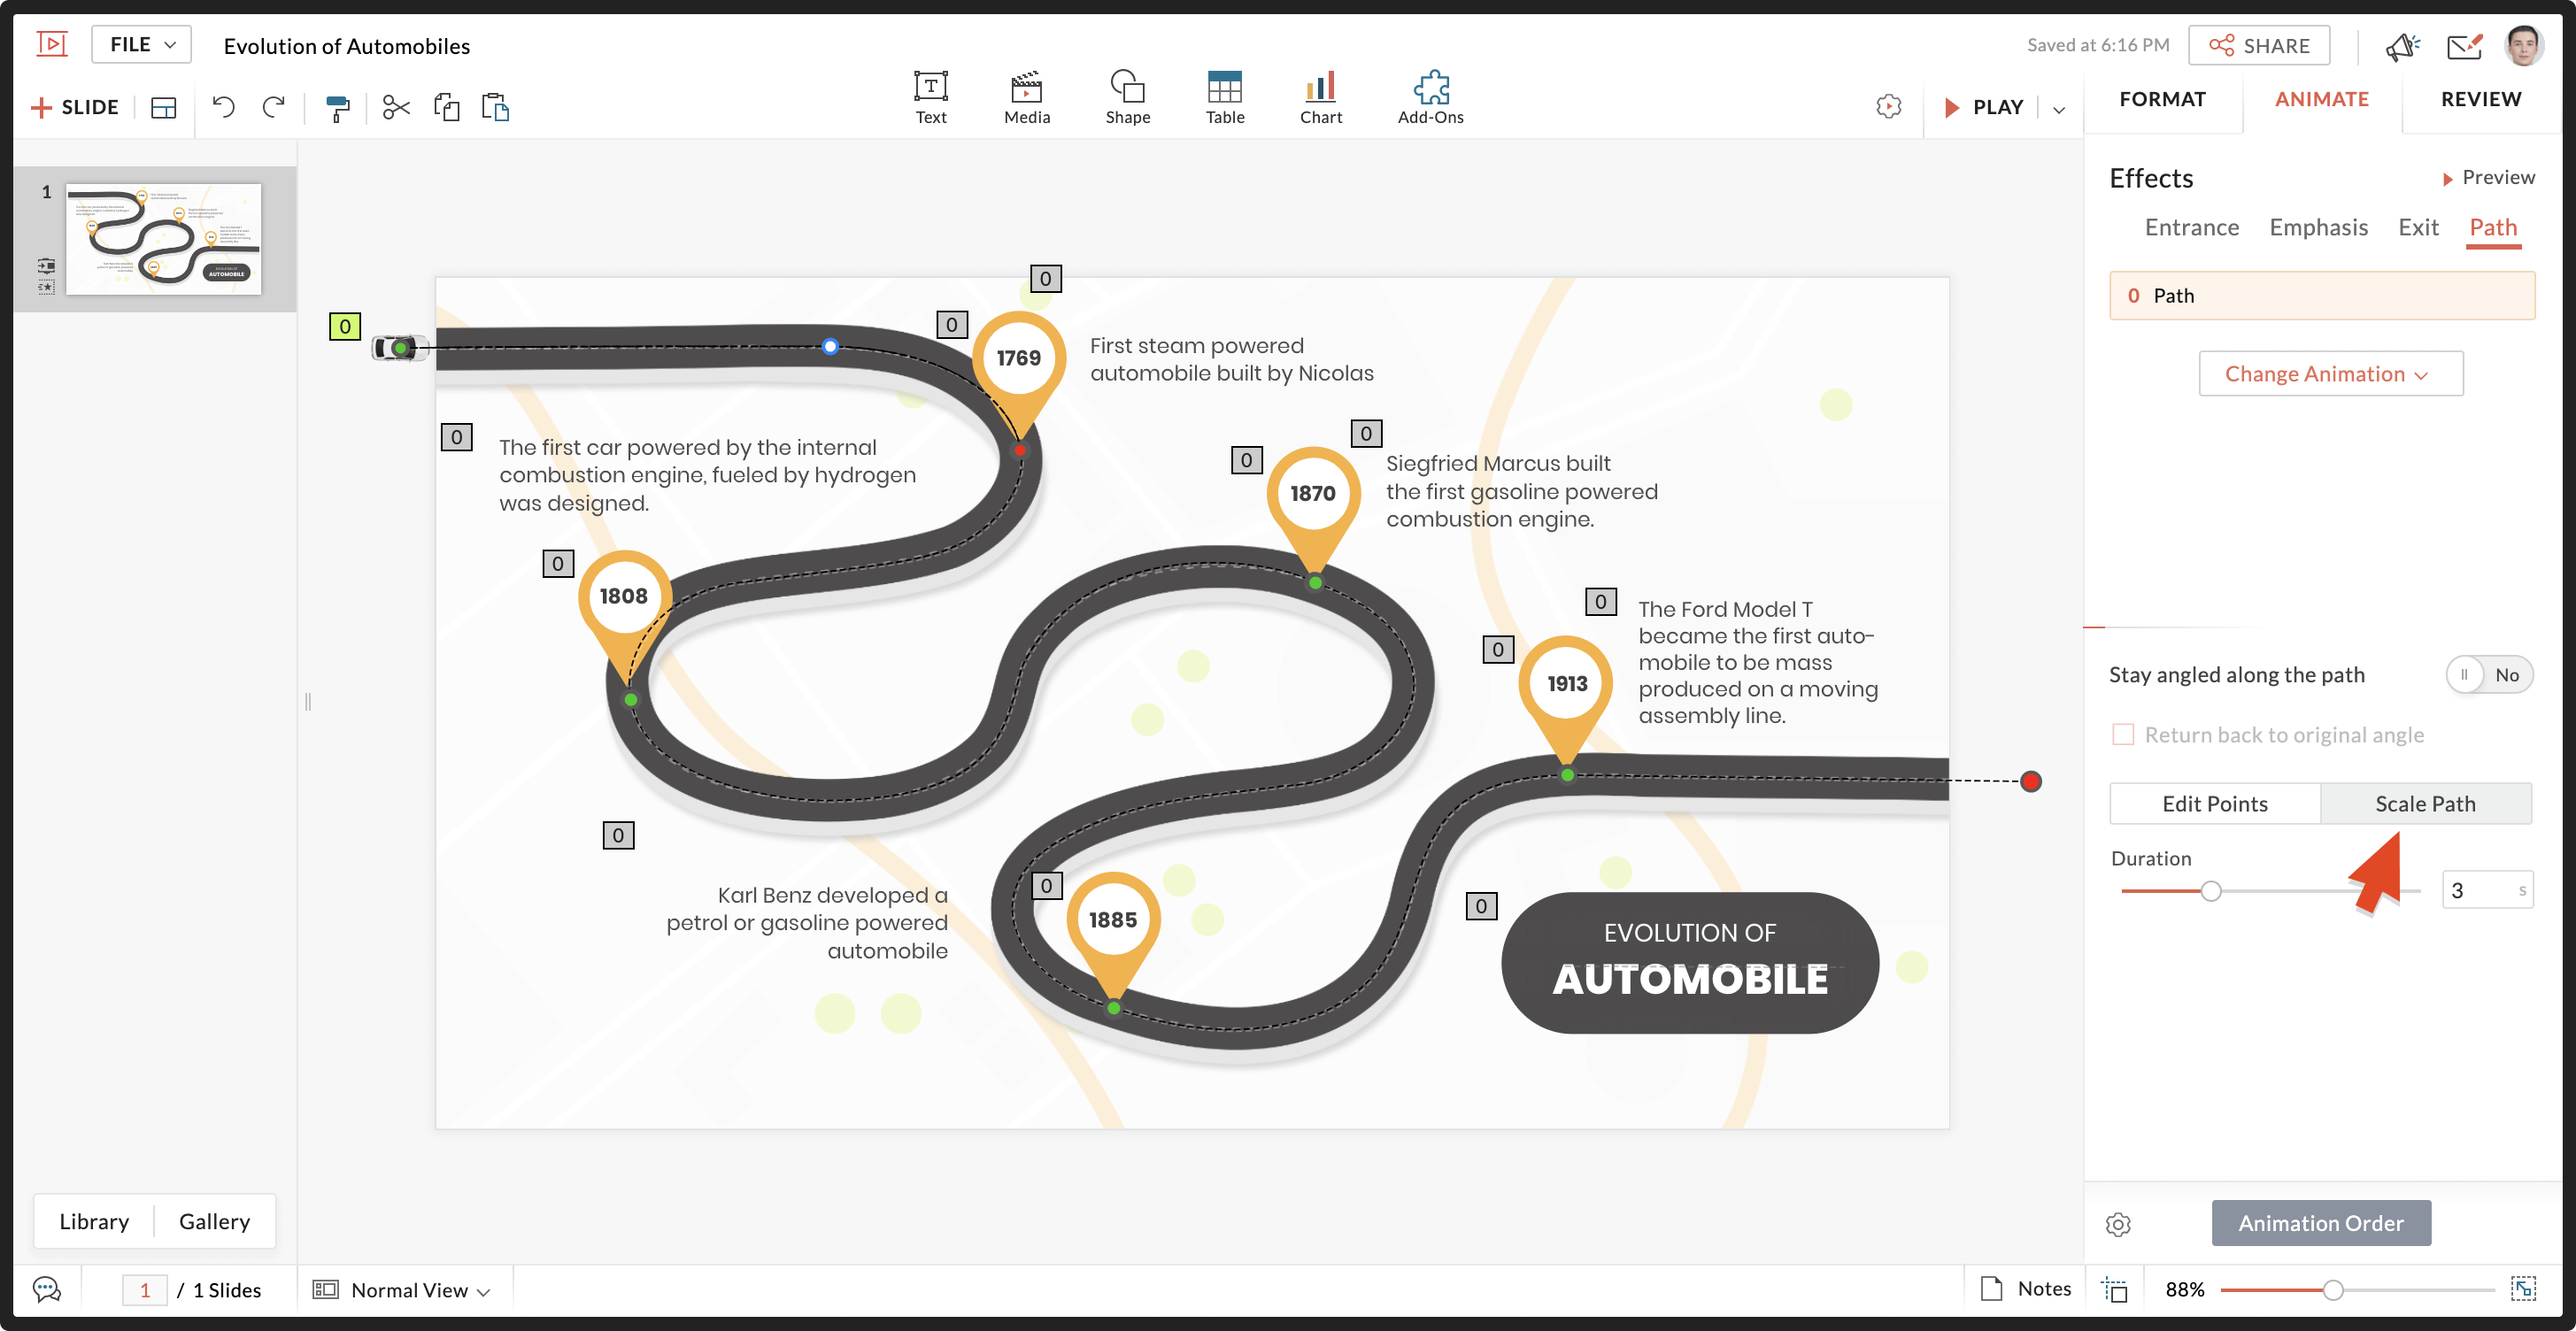The width and height of the screenshot is (2576, 1331).
Task: Check Return back to original angle
Action: tap(2123, 735)
